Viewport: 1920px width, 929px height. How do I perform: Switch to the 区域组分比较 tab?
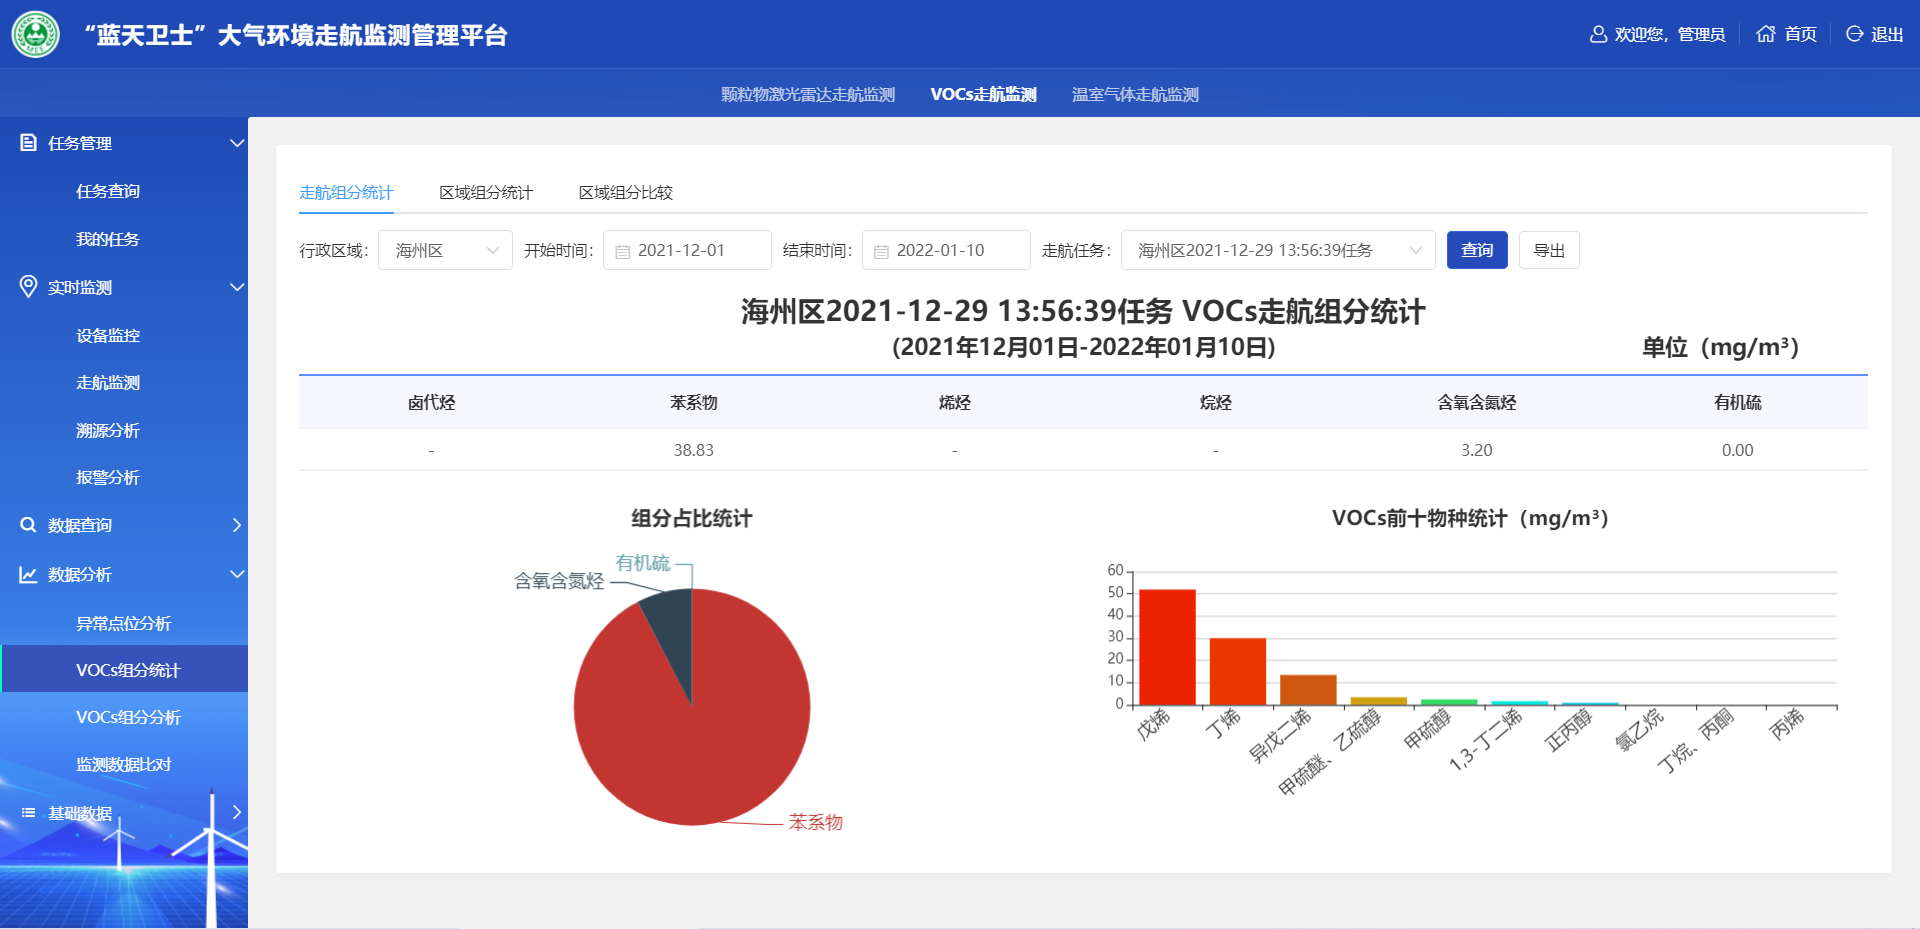[x=625, y=192]
